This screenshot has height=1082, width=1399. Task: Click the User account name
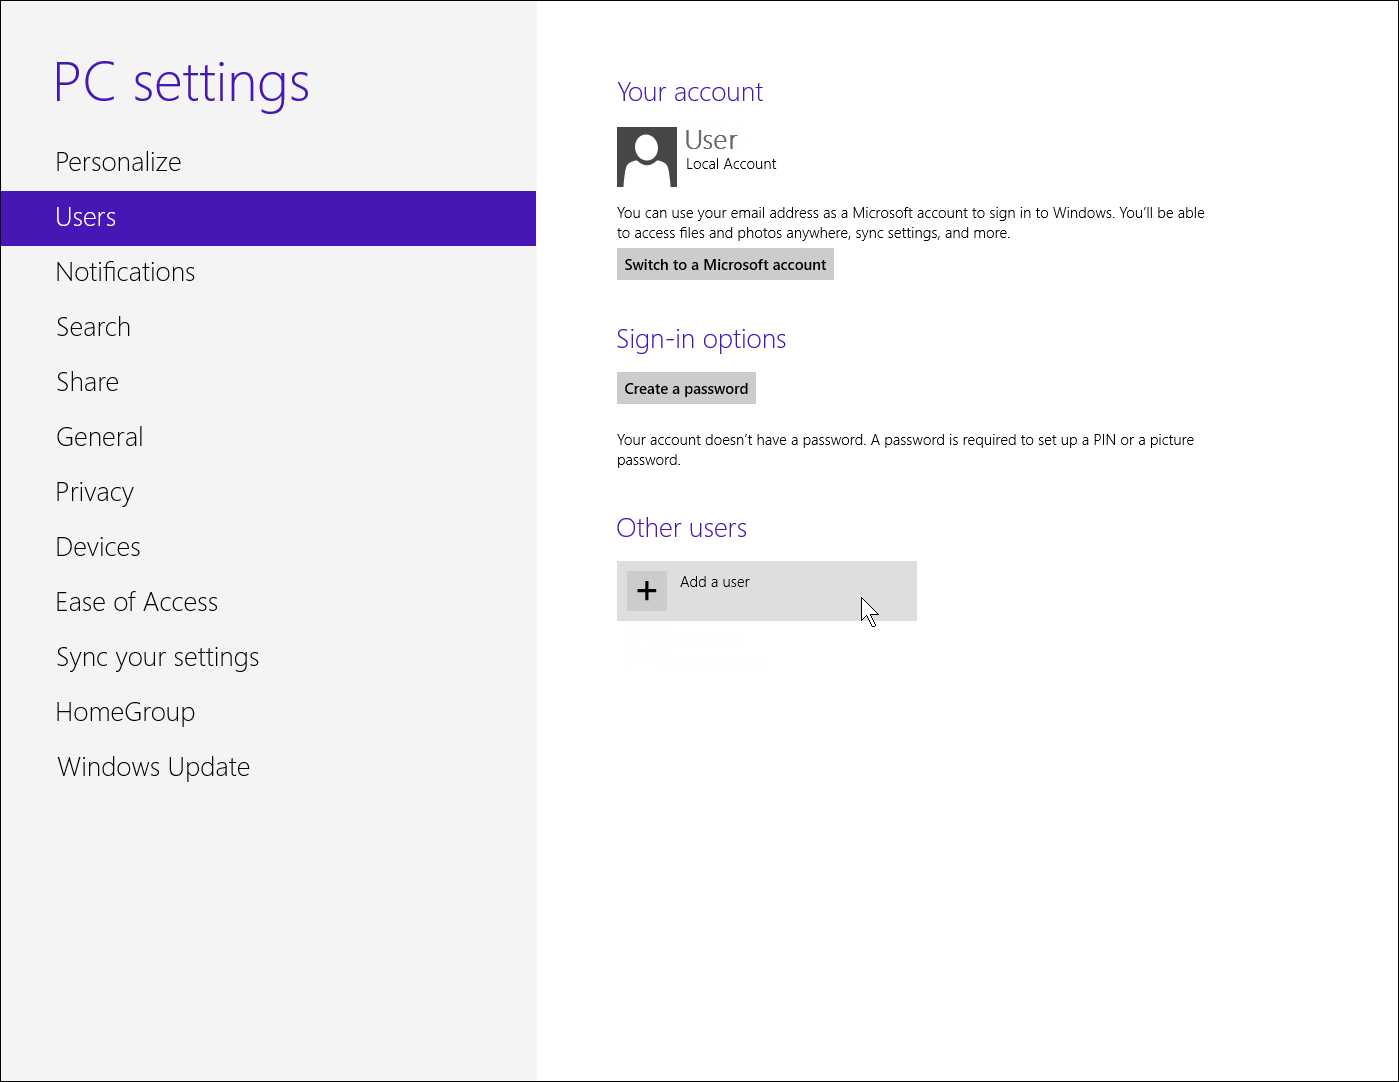coord(711,140)
